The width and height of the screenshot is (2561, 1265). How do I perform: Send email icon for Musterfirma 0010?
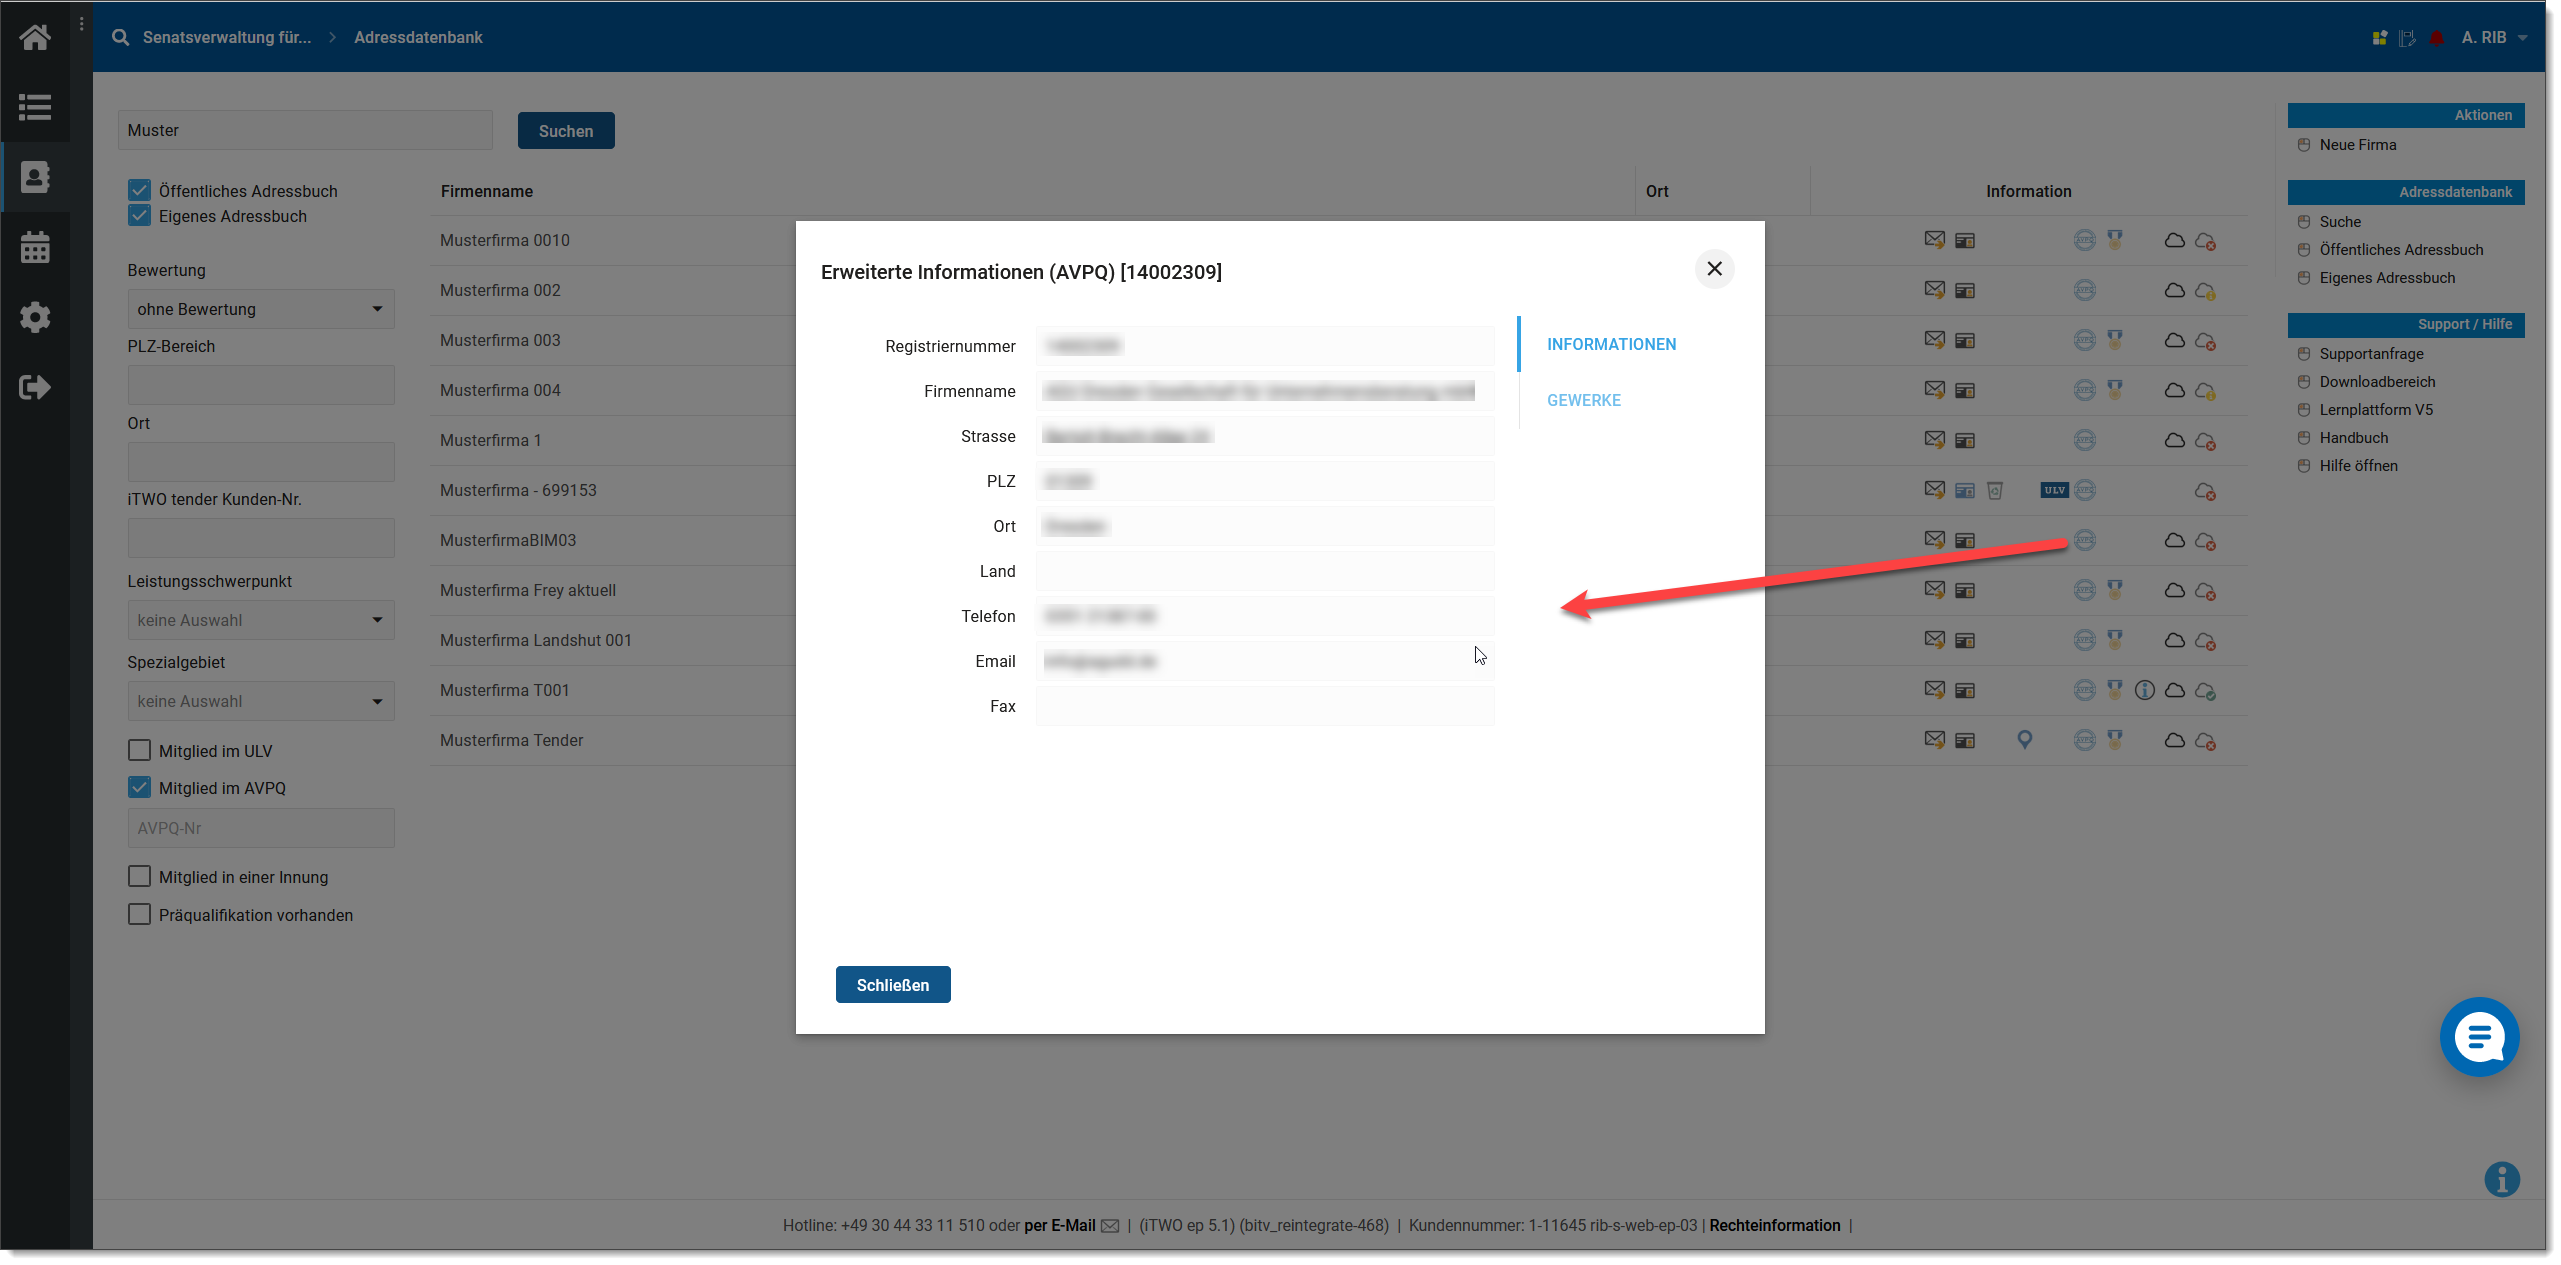pos(1935,240)
